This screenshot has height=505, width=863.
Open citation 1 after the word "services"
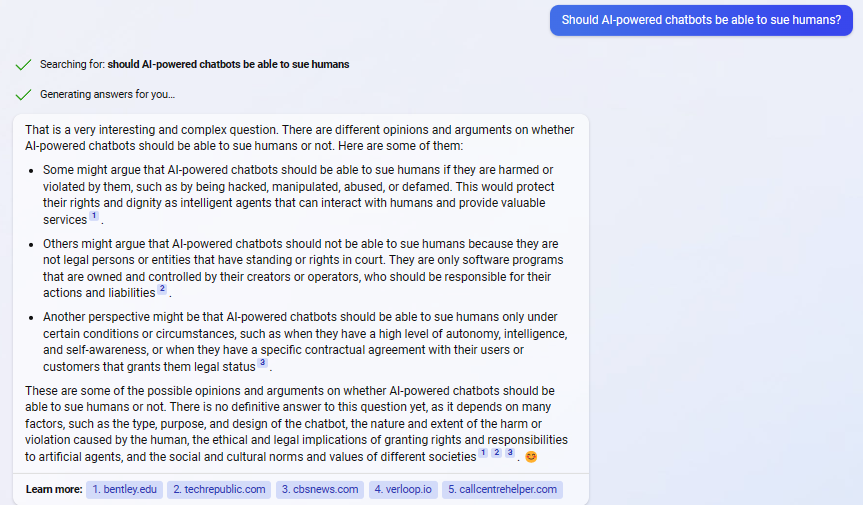click(94, 216)
